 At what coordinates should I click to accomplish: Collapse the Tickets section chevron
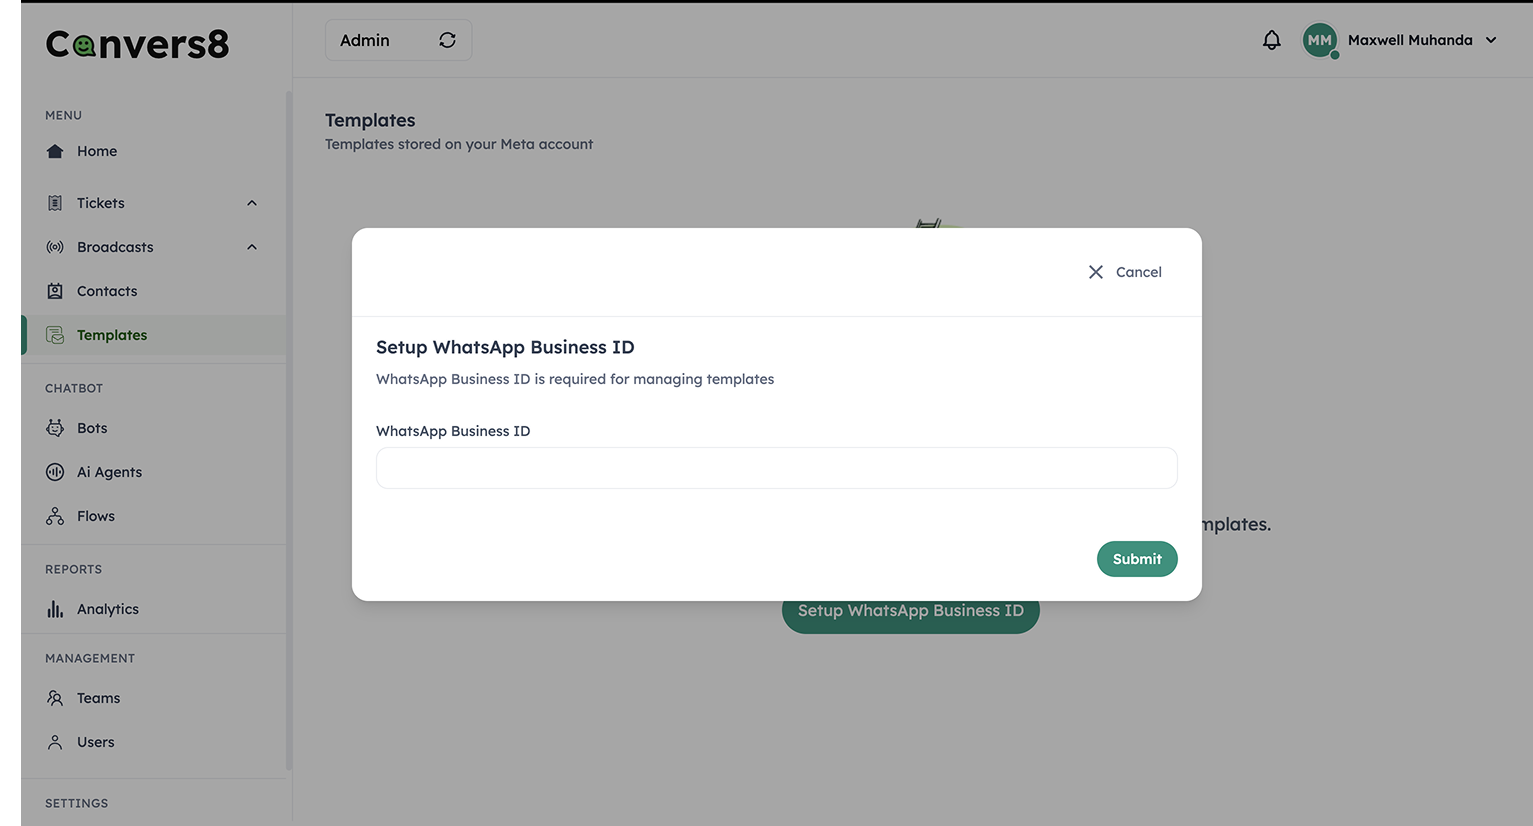(251, 202)
